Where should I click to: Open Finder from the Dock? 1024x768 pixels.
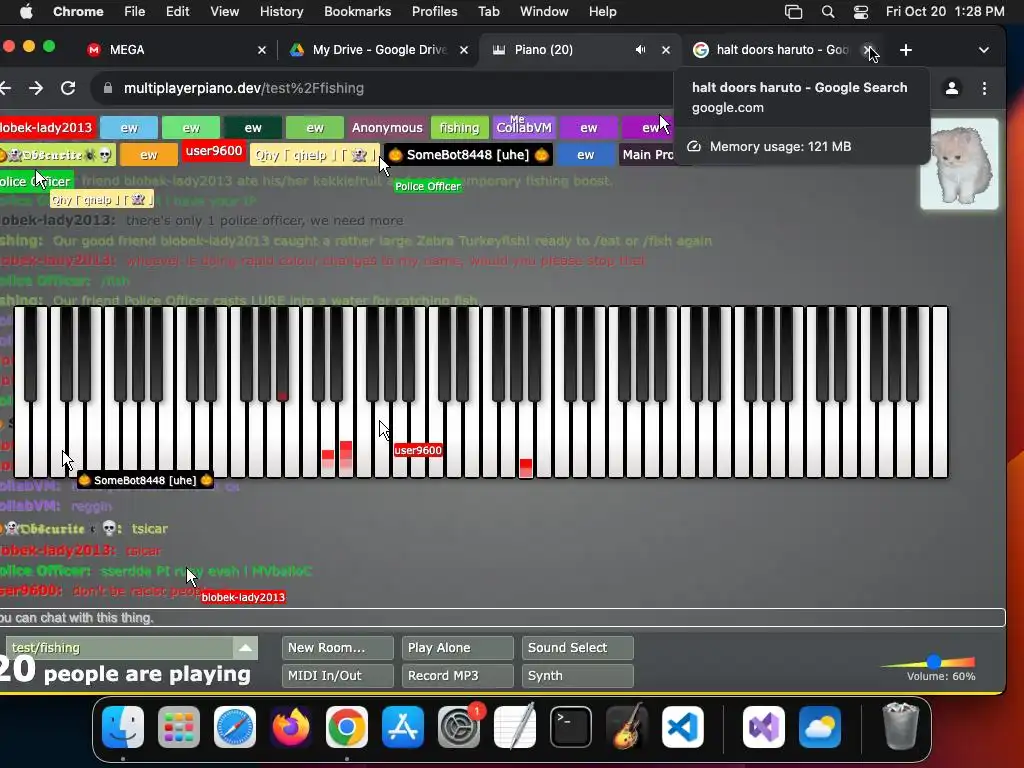tap(123, 727)
